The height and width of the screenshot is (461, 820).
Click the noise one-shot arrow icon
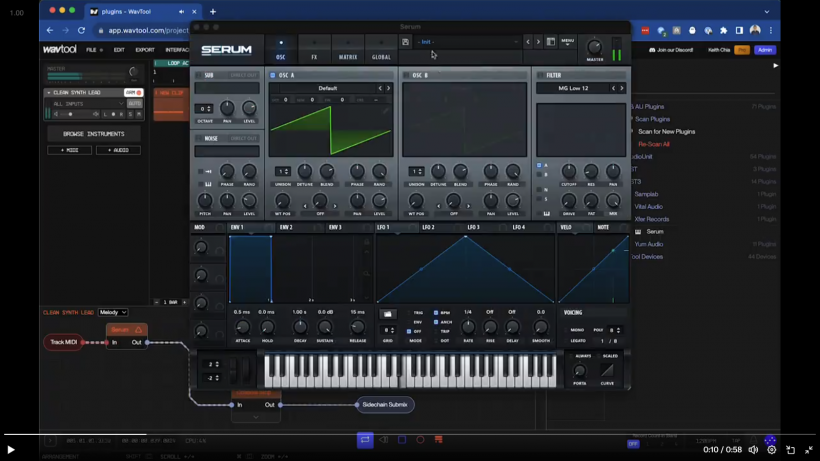coord(208,171)
